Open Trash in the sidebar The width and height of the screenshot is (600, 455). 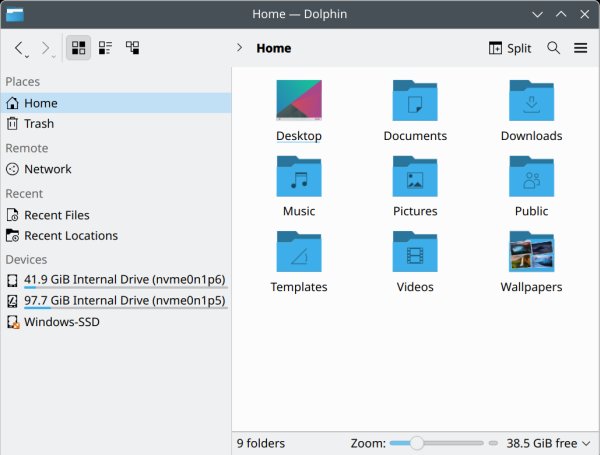pos(116,124)
